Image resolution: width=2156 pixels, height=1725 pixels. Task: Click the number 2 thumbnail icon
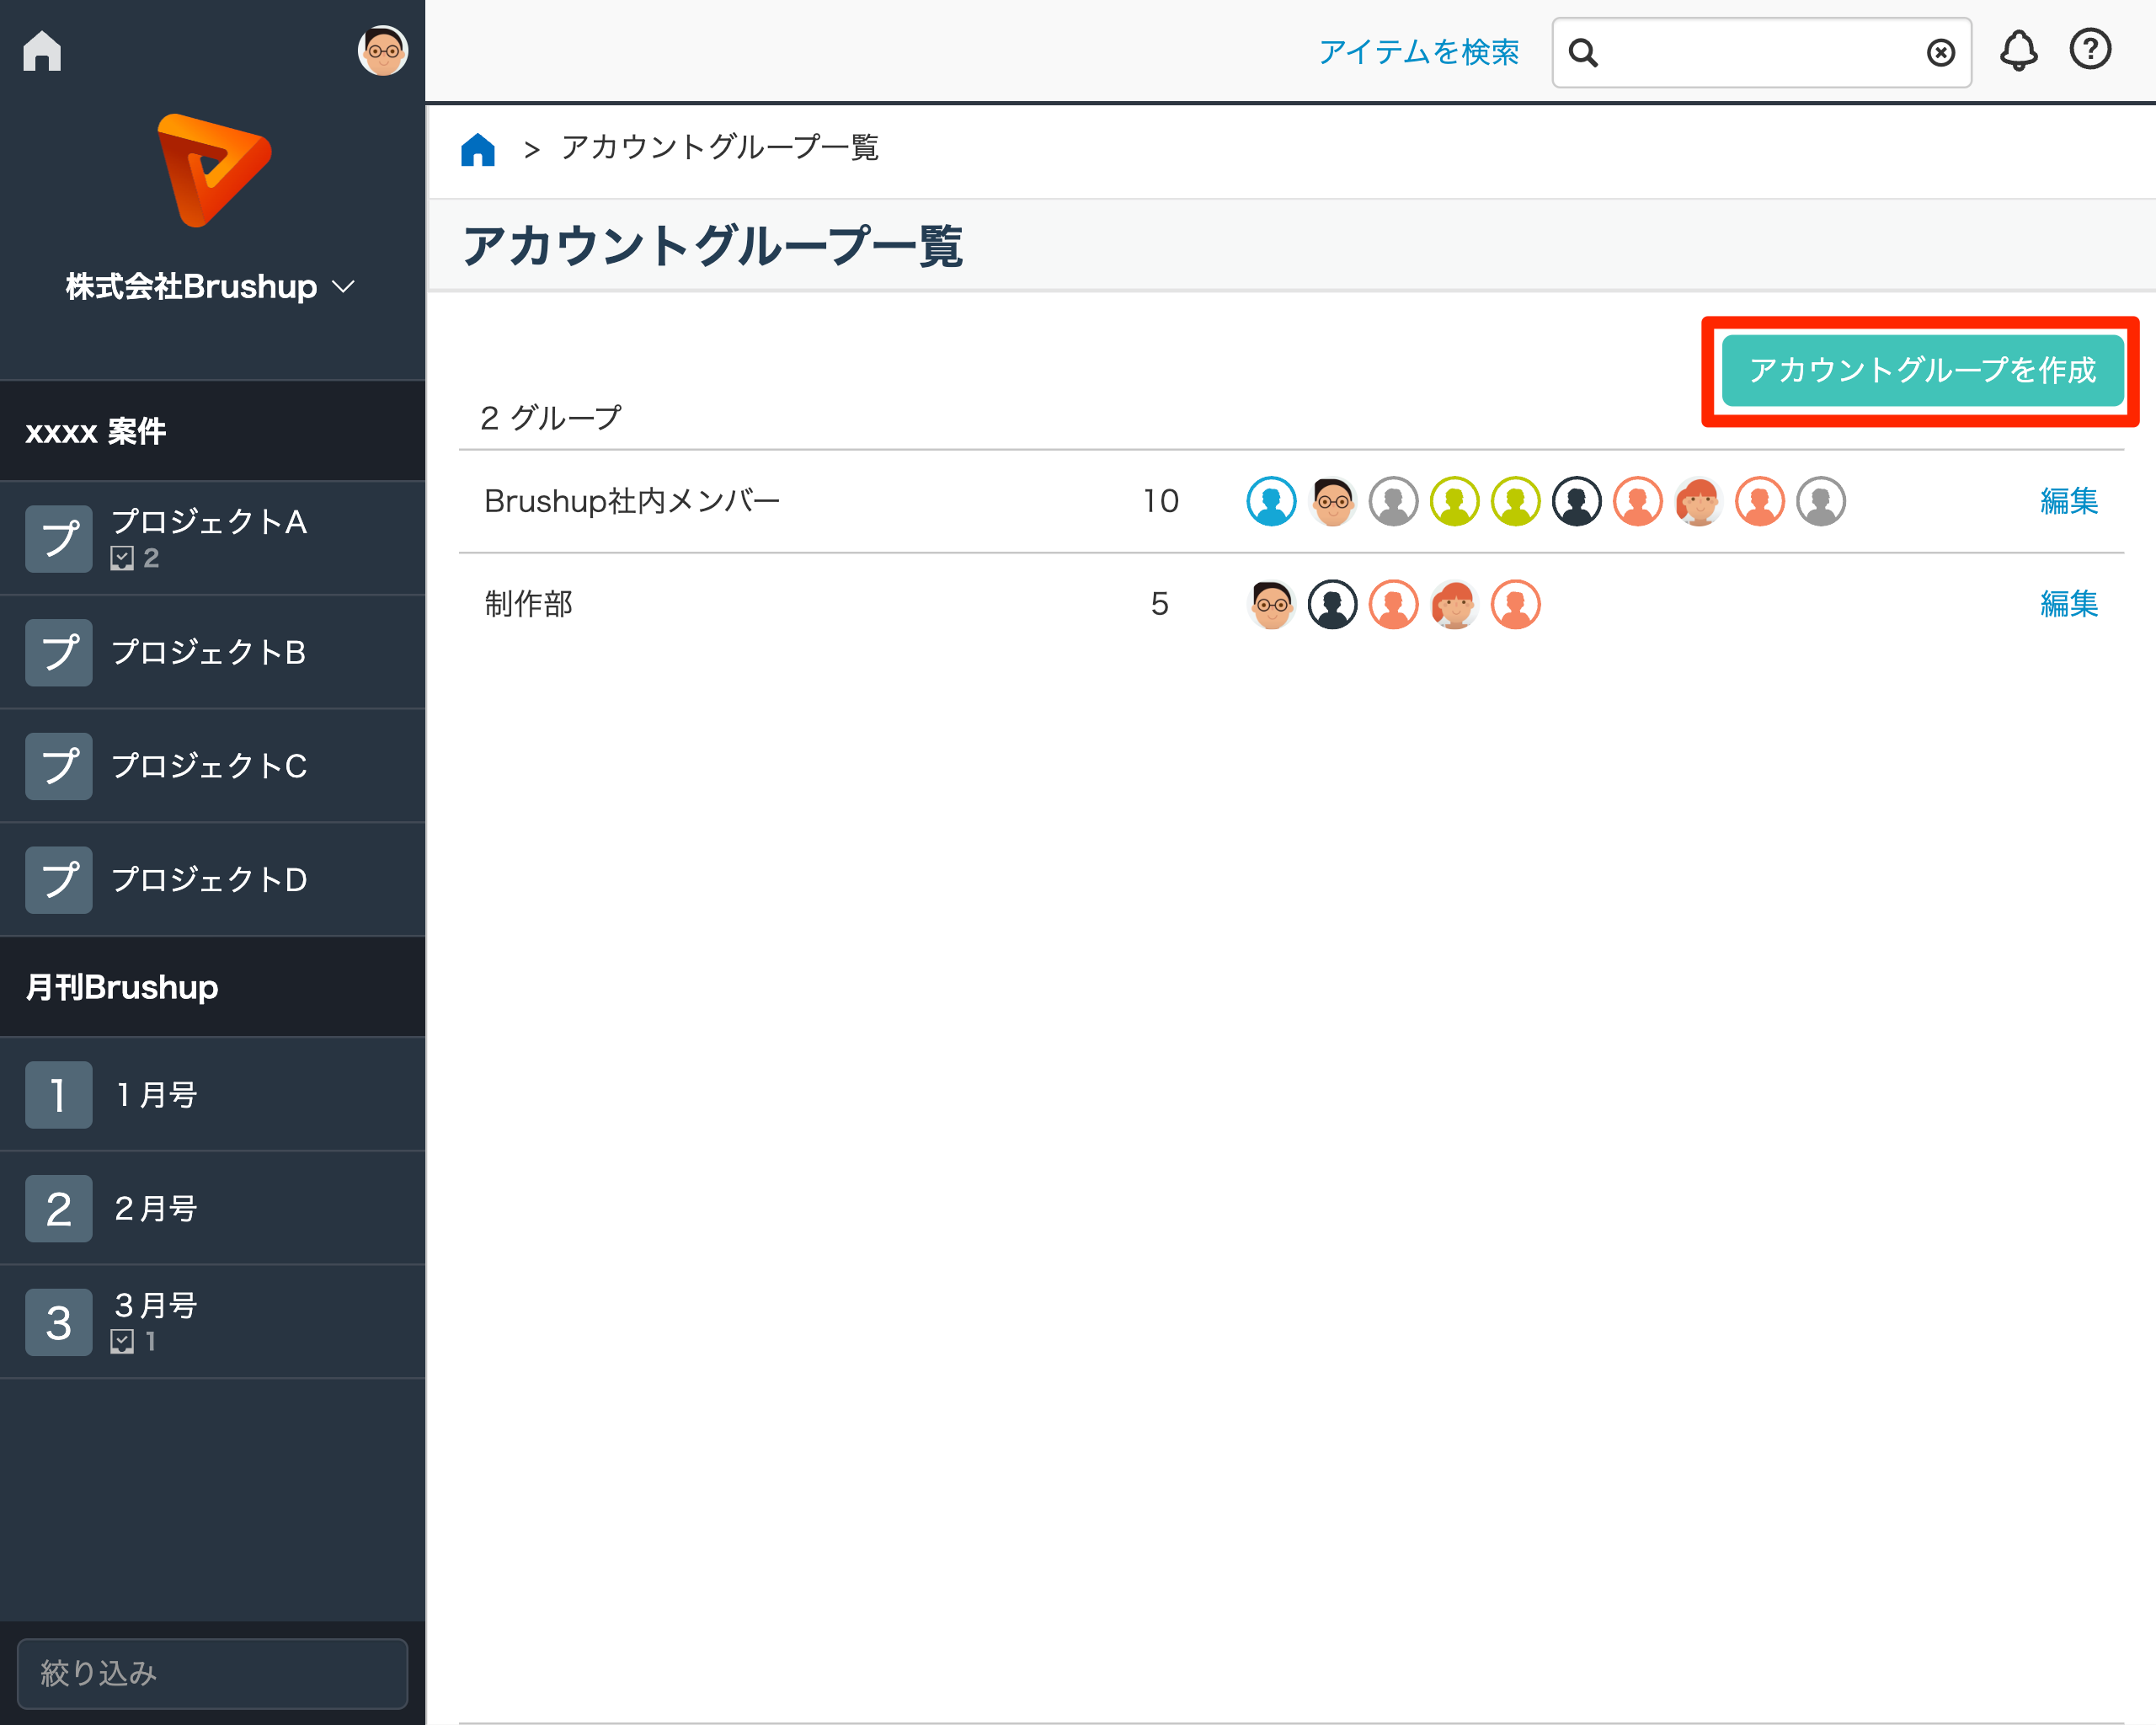59,1209
